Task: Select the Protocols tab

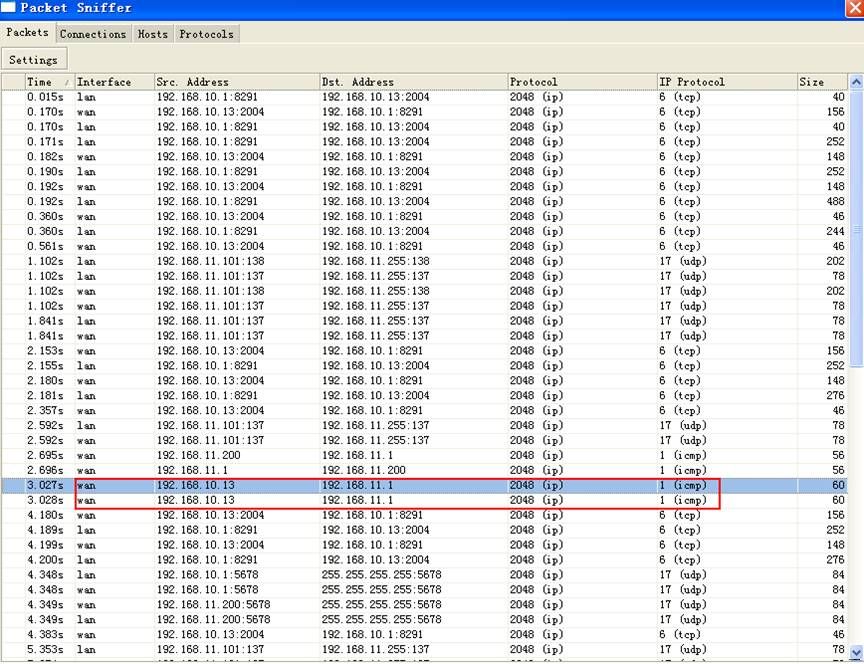Action: pos(206,34)
